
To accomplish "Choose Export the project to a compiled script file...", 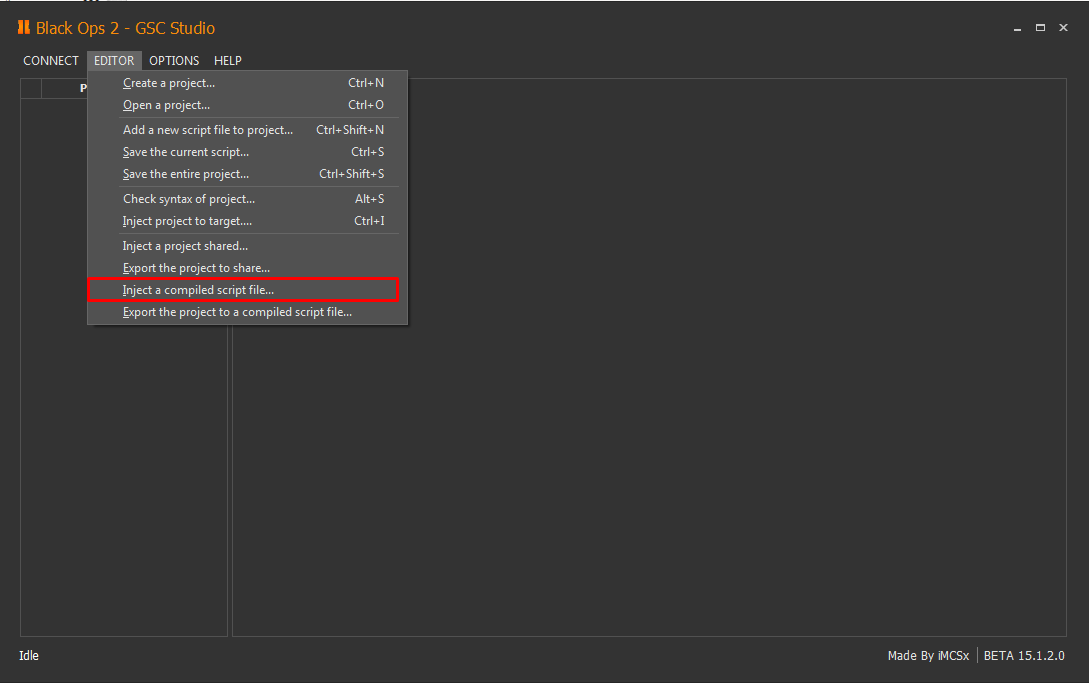I will coord(248,312).
